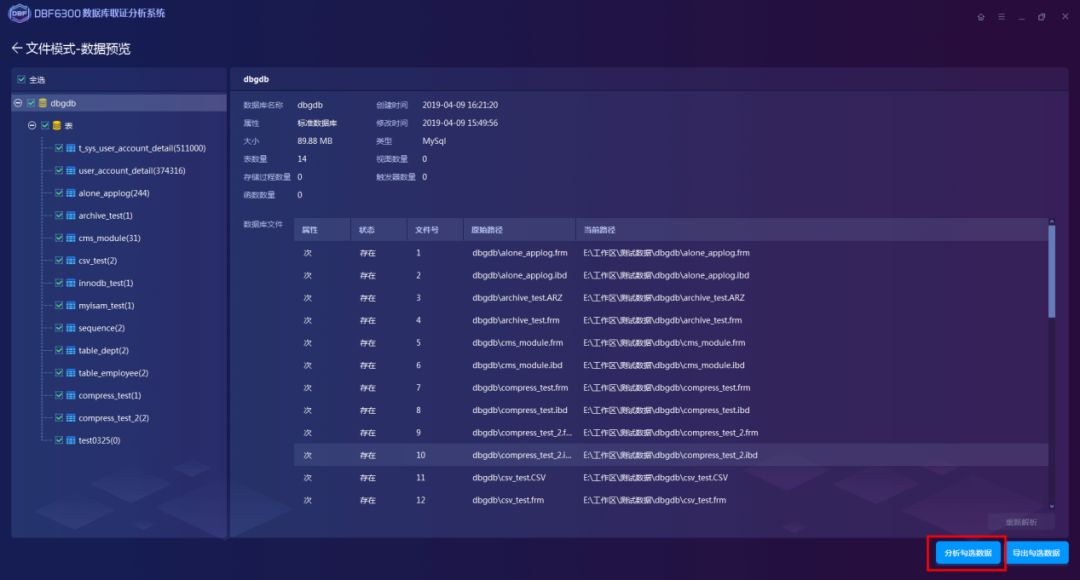
Task: Click table icon of t_sys_user_account_detail(511000)
Action: click(x=70, y=148)
